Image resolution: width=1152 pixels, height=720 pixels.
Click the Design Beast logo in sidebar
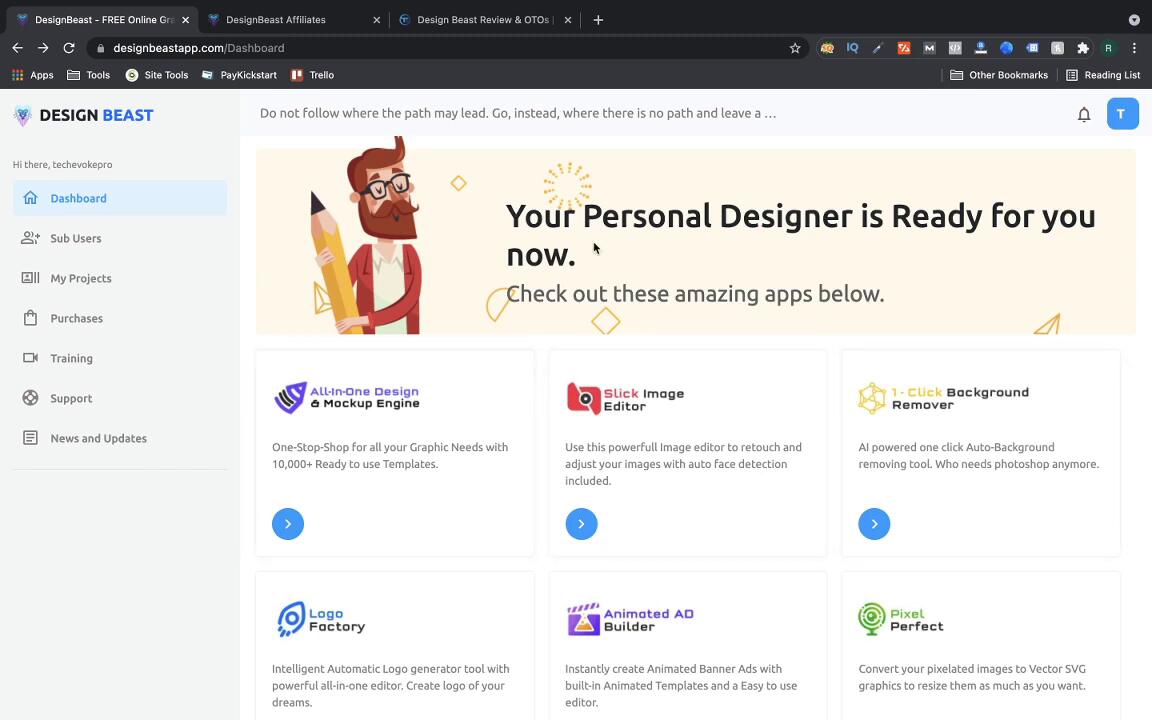(x=84, y=115)
